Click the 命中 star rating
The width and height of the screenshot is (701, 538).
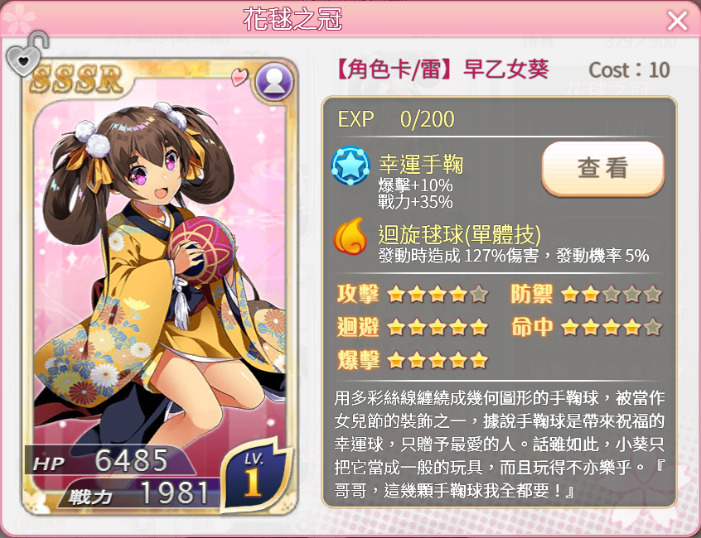pyautogui.click(x=611, y=327)
